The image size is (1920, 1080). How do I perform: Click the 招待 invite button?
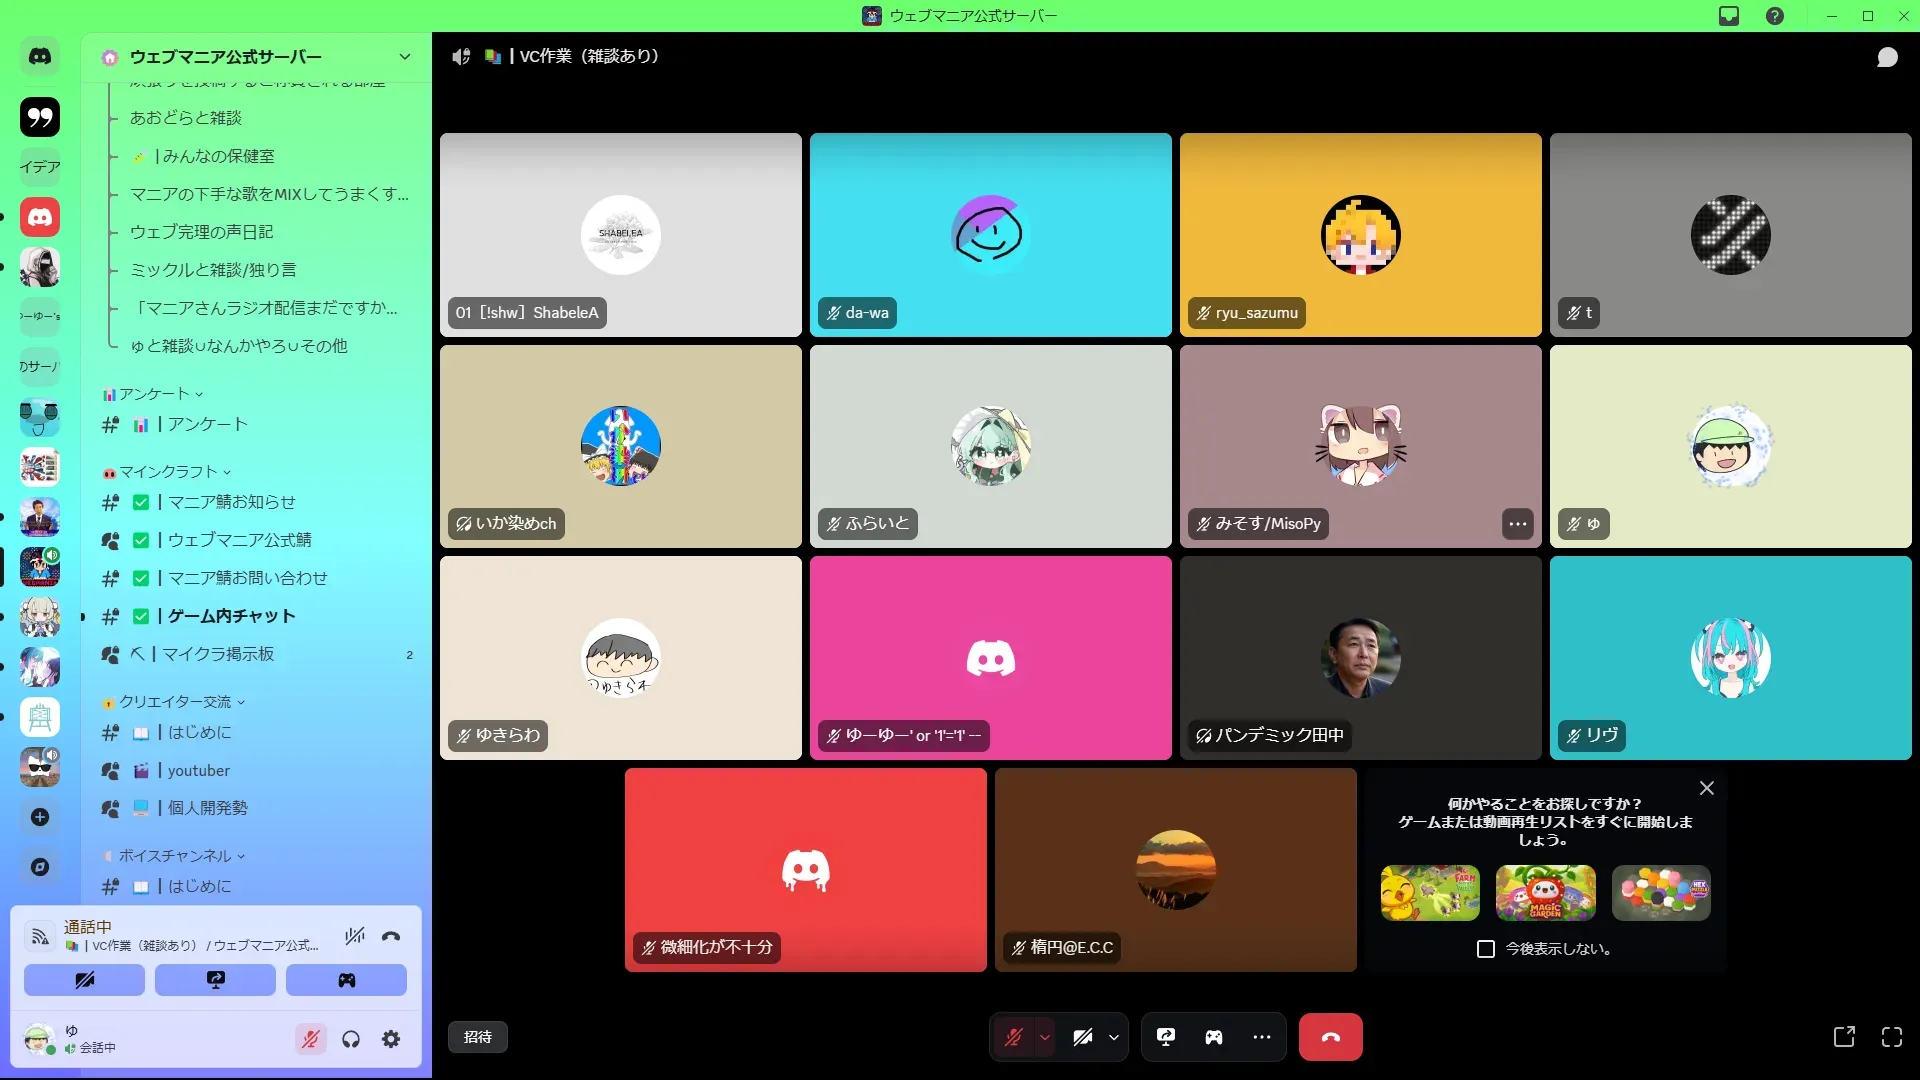(x=478, y=1037)
